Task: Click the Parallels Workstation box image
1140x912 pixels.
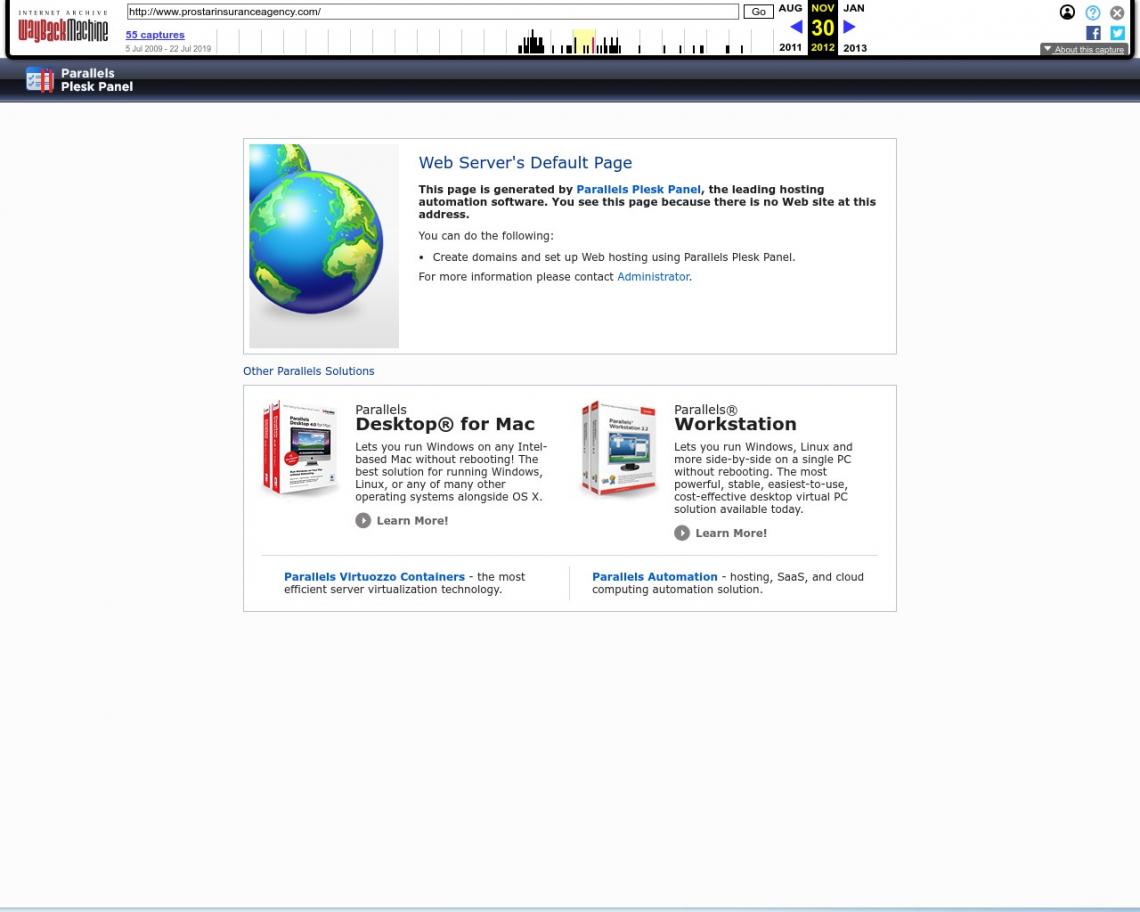Action: pos(619,448)
